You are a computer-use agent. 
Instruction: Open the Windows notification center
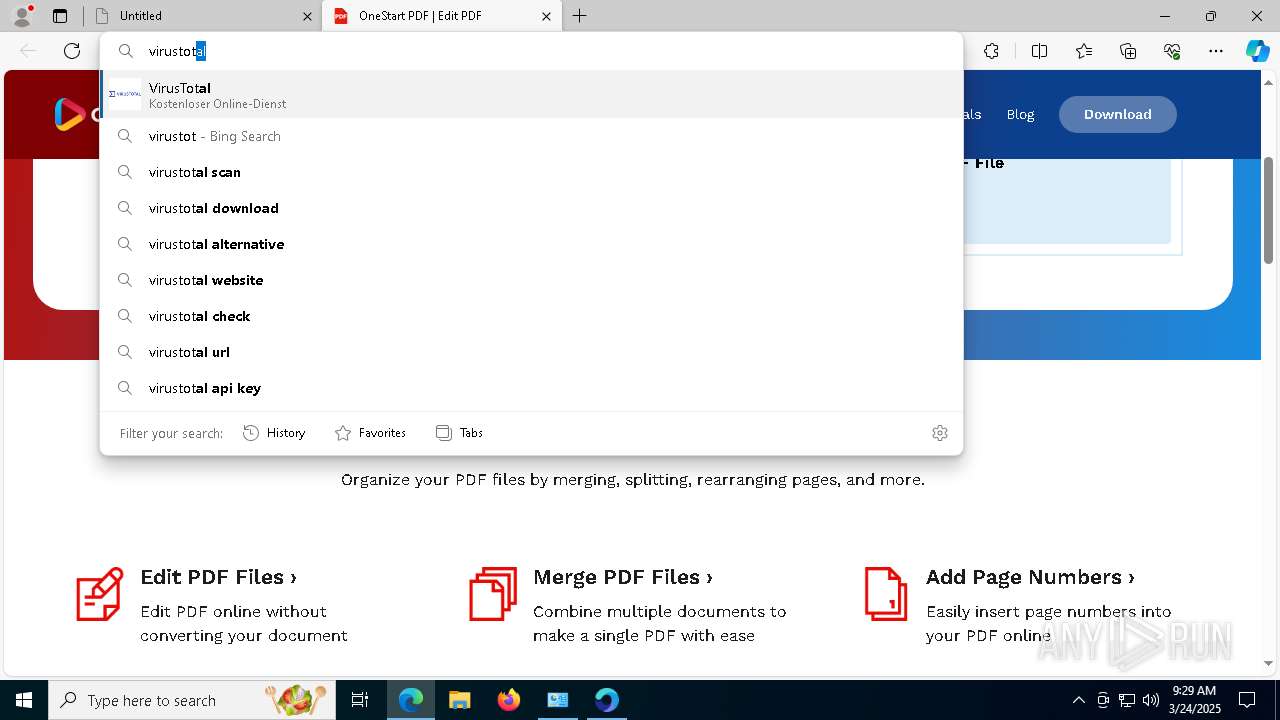[x=1247, y=700]
